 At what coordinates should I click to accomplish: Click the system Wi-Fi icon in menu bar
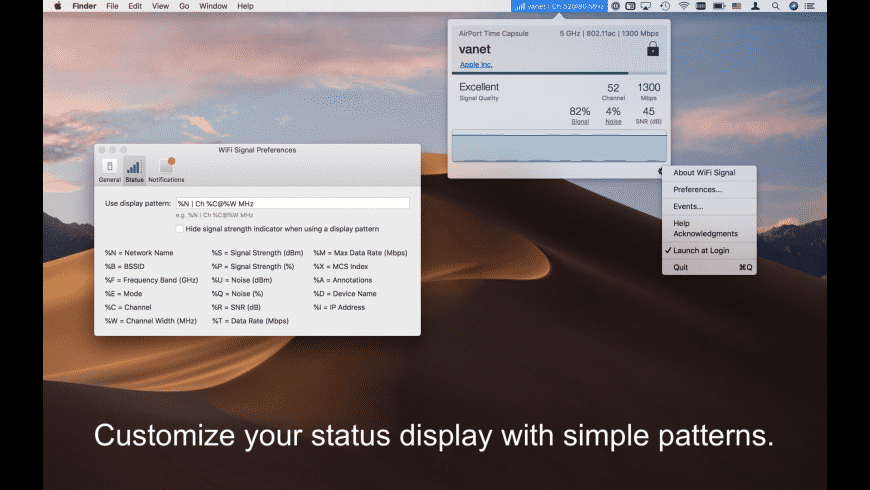[x=684, y=6]
